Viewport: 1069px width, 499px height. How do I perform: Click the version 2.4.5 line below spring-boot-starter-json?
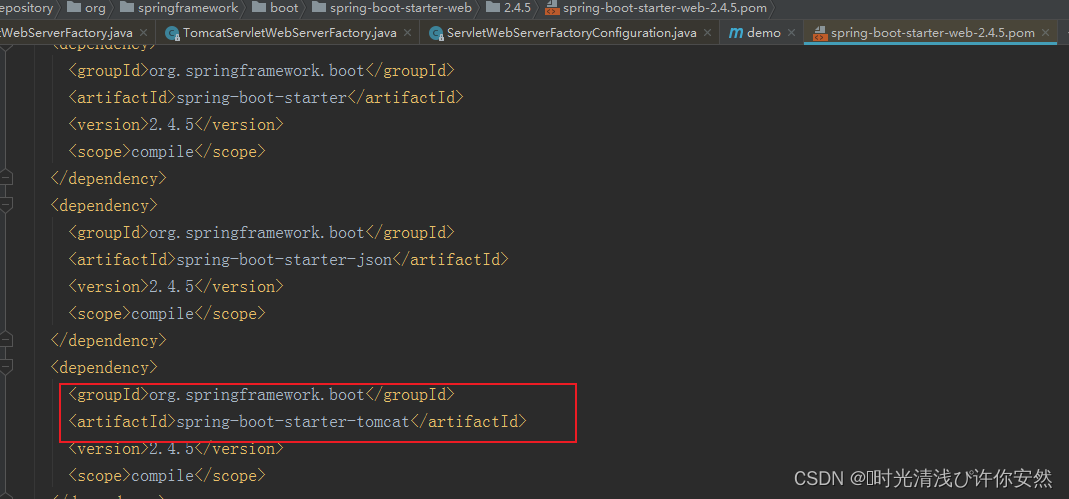[175, 286]
